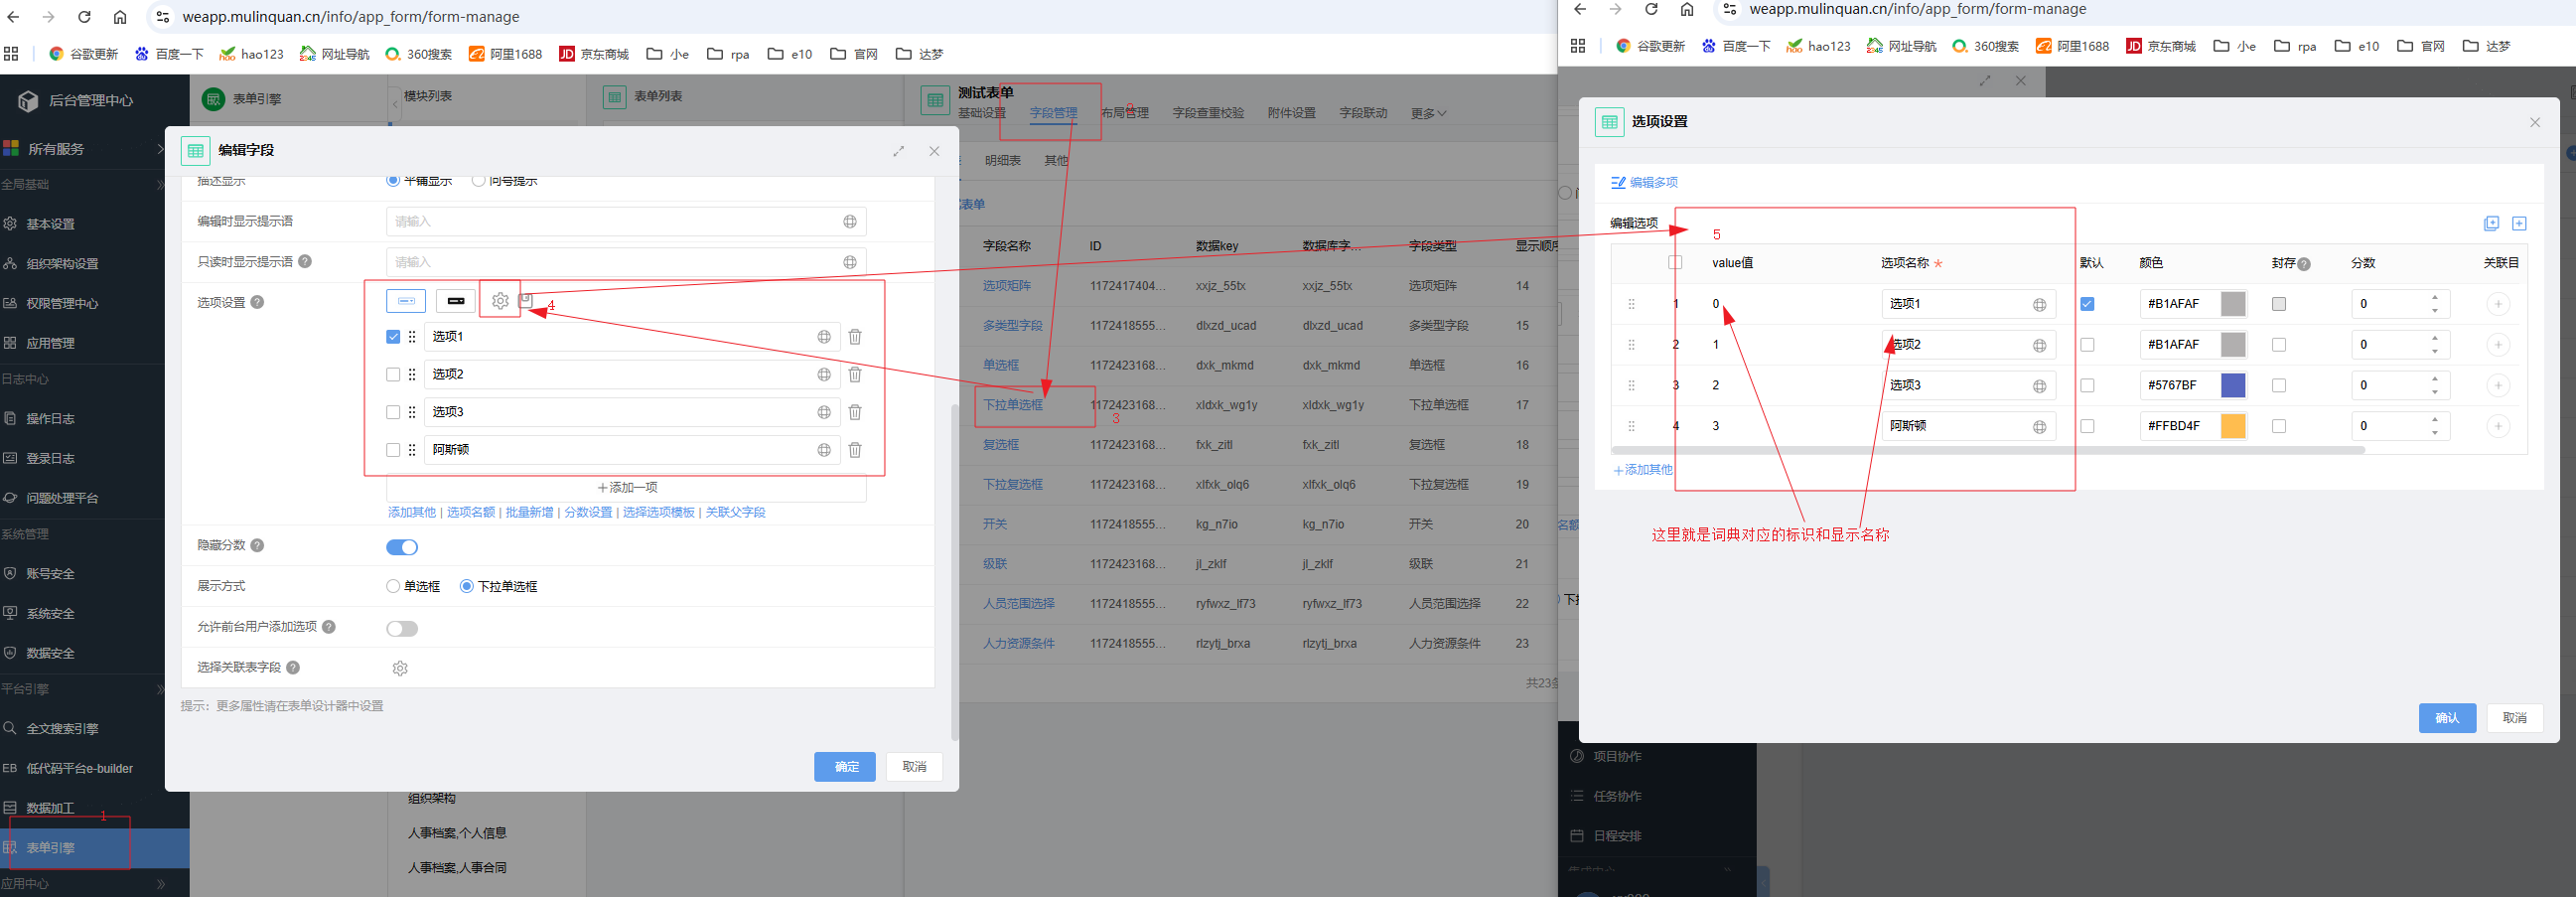Switch to the 字段管理 tab
This screenshot has width=2576, height=897.
pos(1054,112)
